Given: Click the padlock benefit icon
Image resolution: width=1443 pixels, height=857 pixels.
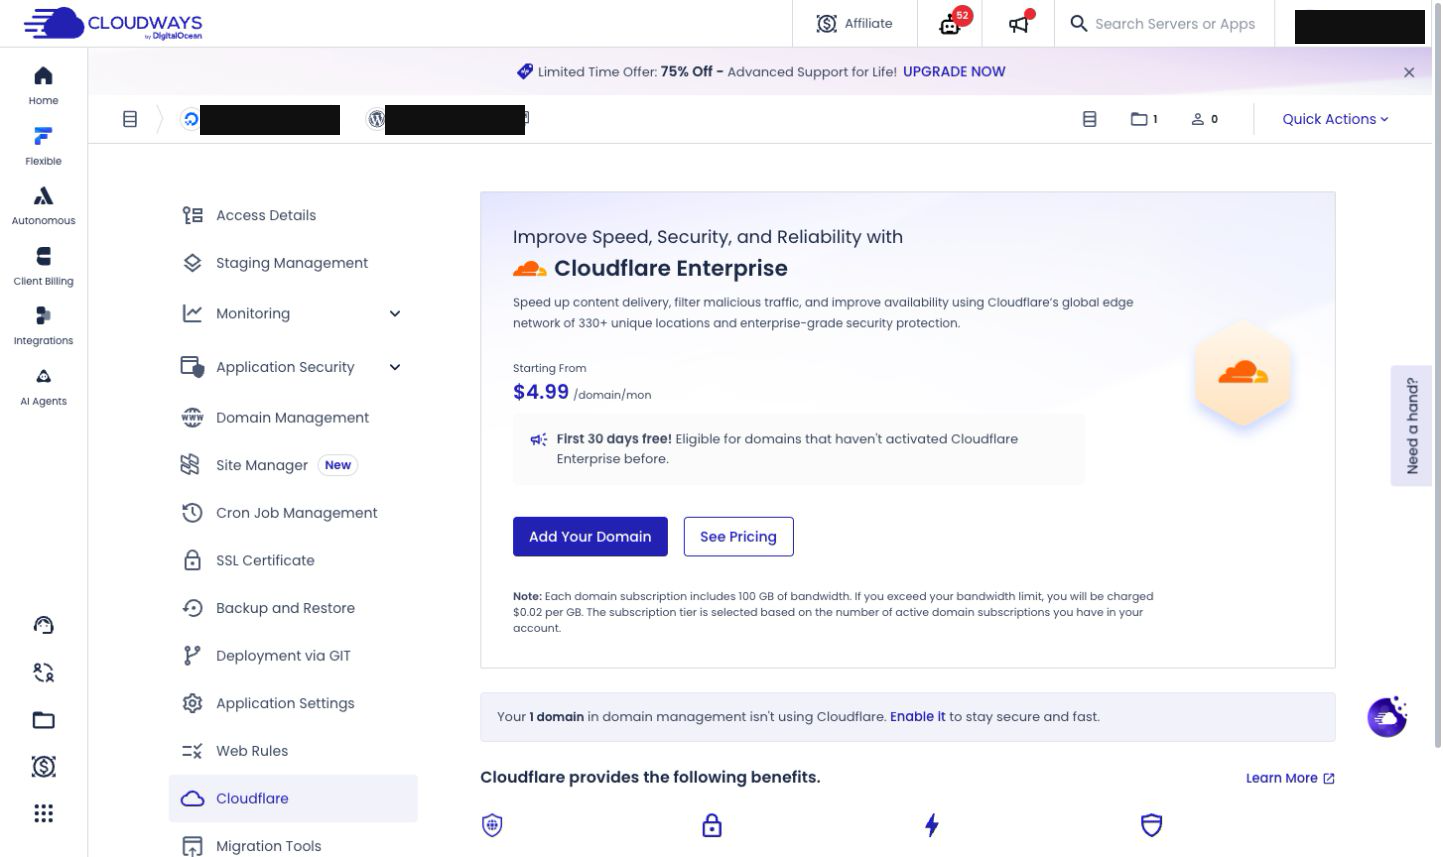Looking at the screenshot, I should (712, 825).
